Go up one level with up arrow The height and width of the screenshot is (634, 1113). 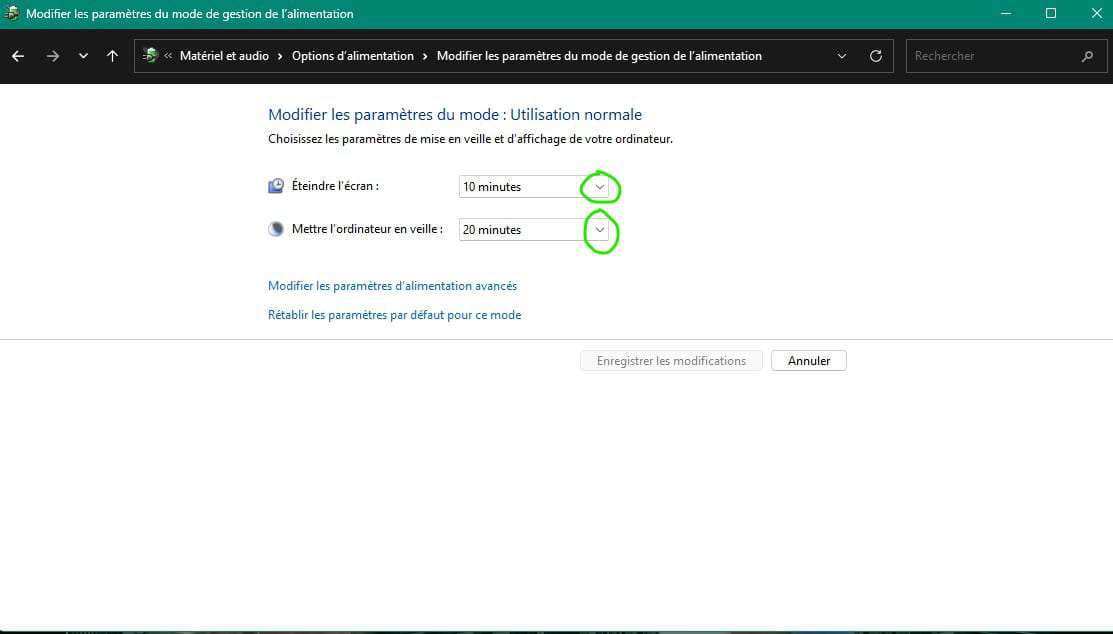pos(112,56)
